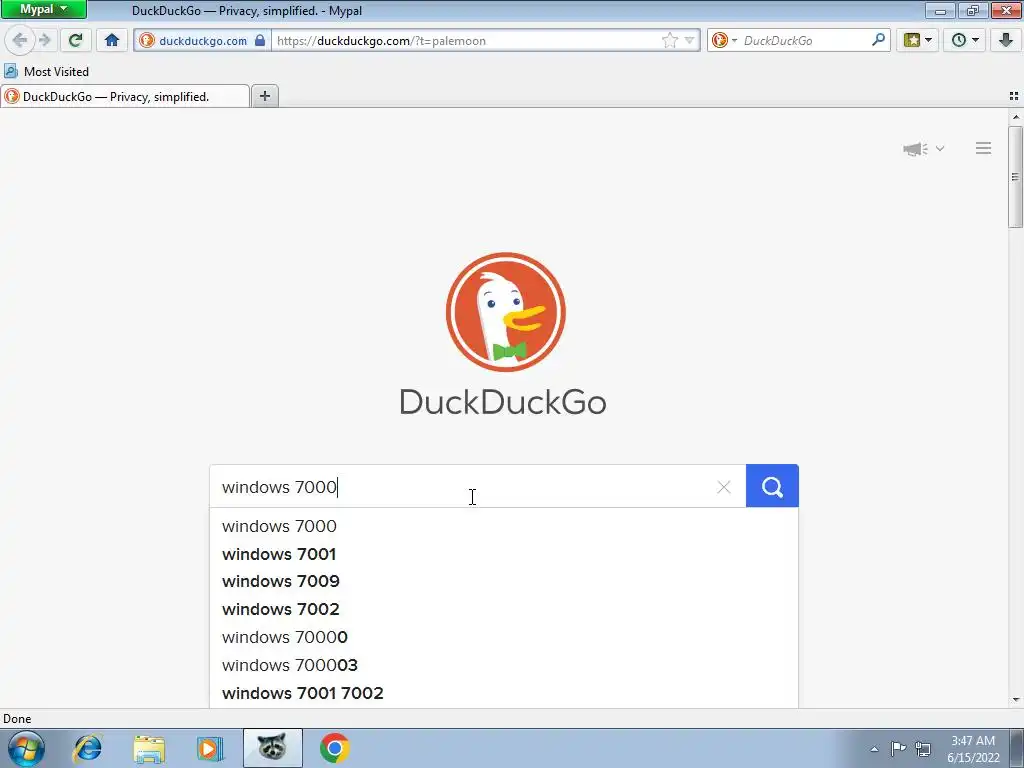The height and width of the screenshot is (768, 1024).
Task: Click the taskbar clock 3:47 AM
Action: pos(973,749)
